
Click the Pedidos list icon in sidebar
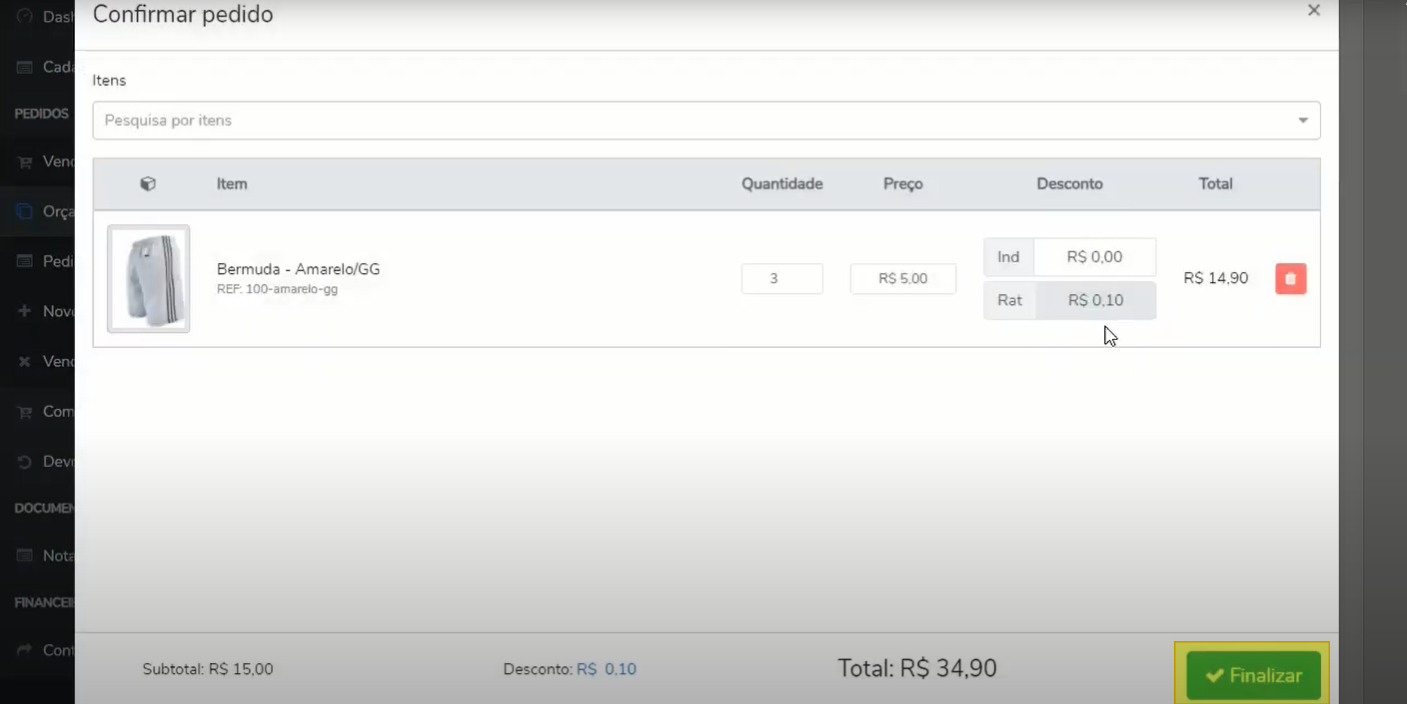[24, 261]
